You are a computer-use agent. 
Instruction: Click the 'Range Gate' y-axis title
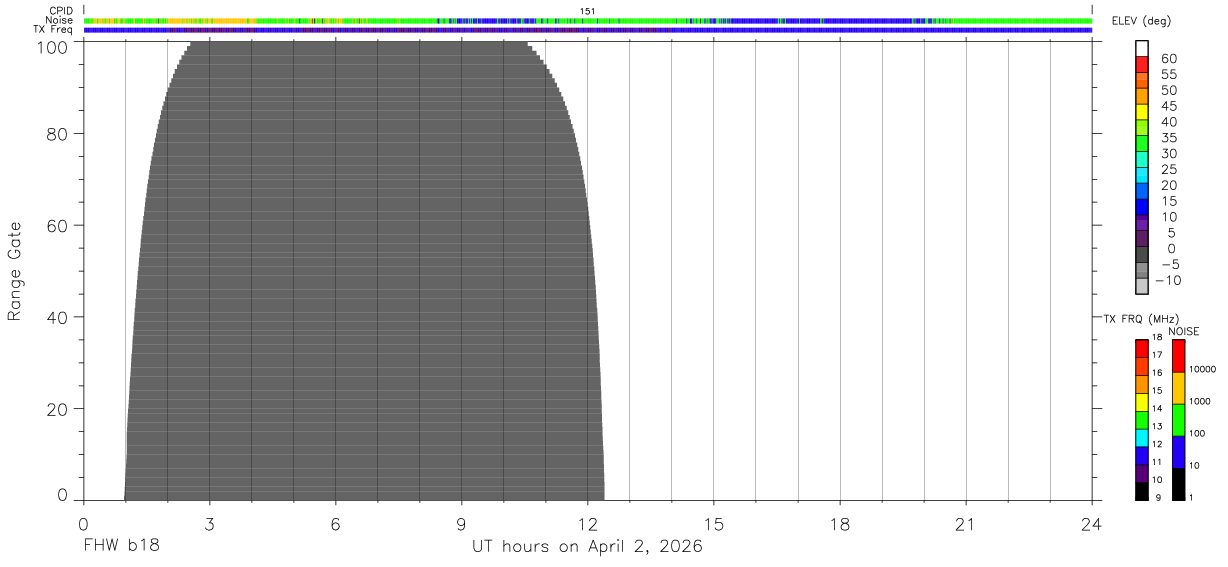pyautogui.click(x=15, y=272)
